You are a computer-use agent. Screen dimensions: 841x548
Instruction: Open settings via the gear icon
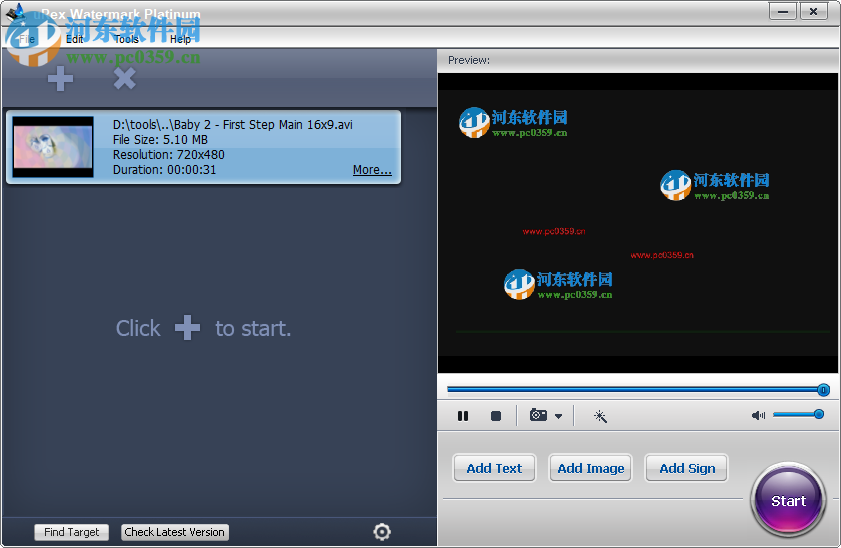pos(382,531)
